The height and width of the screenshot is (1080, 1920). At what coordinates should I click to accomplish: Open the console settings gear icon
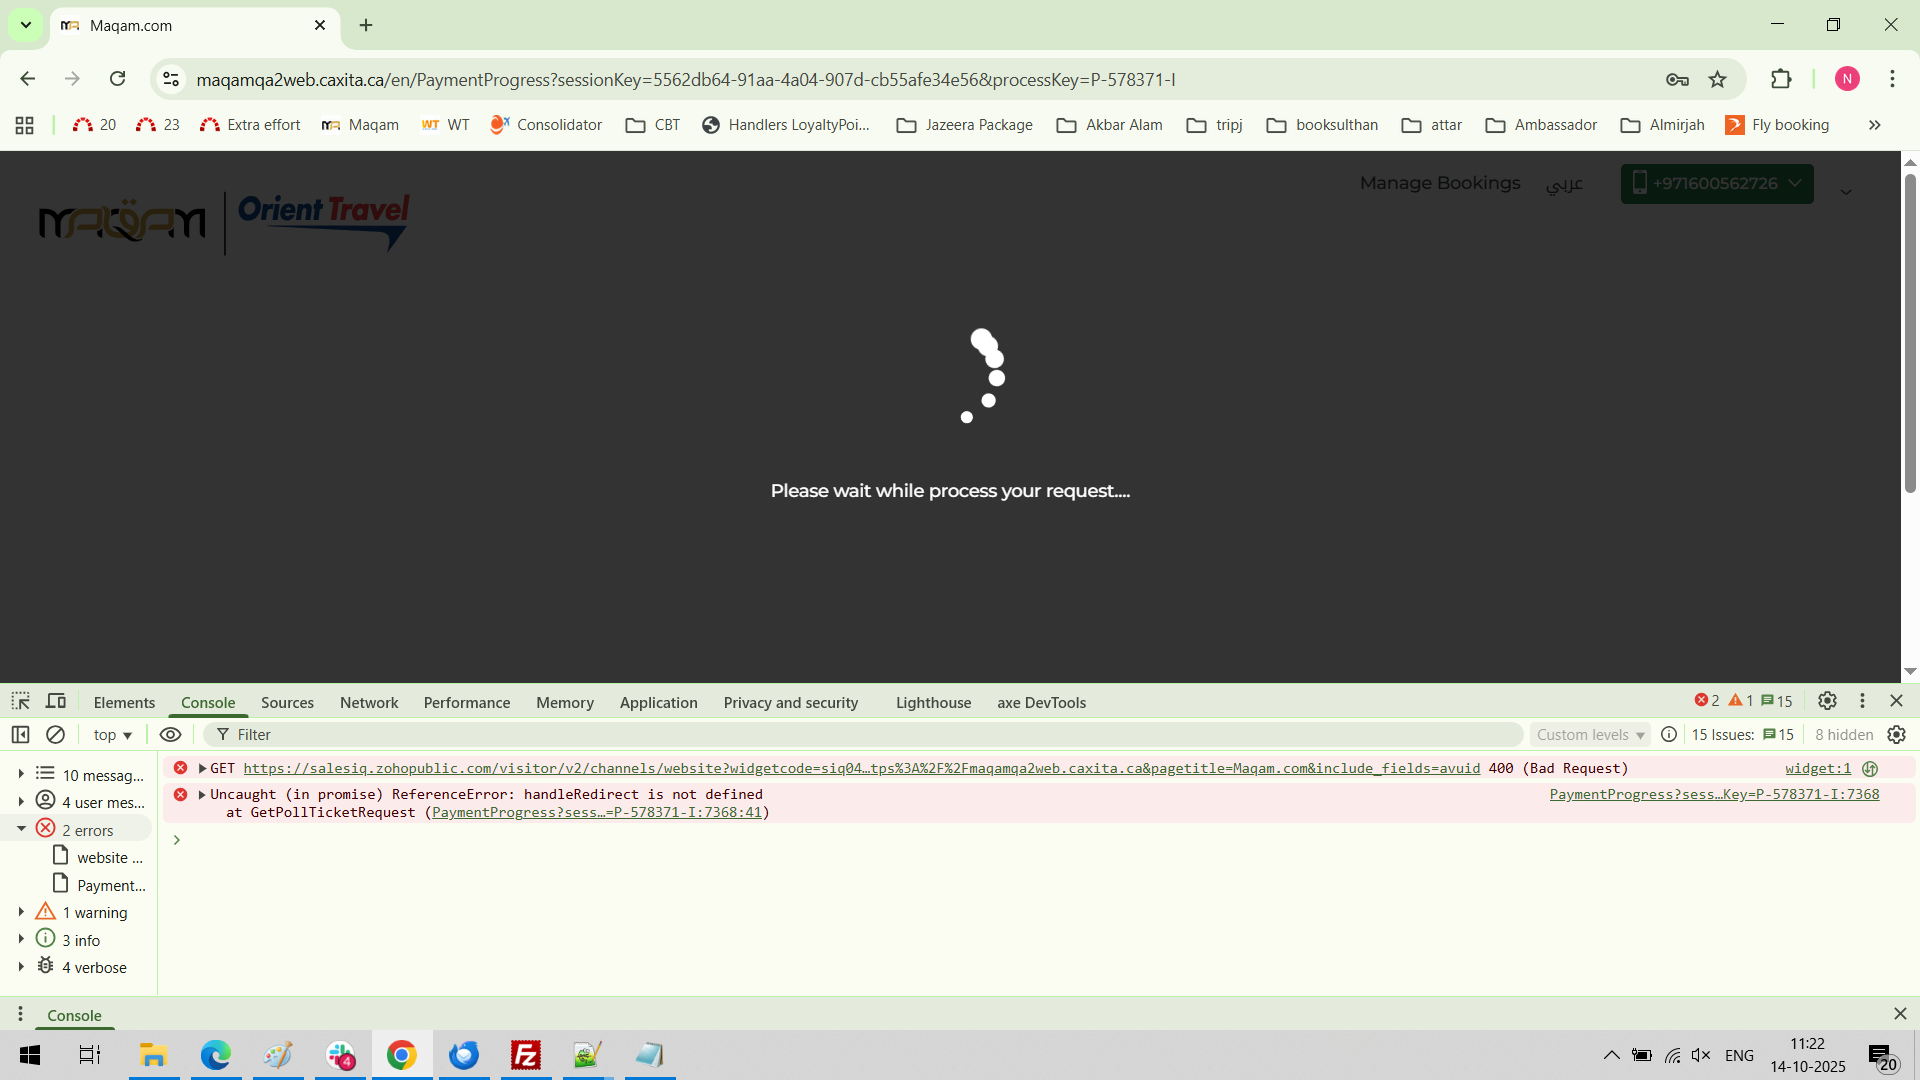1896,734
